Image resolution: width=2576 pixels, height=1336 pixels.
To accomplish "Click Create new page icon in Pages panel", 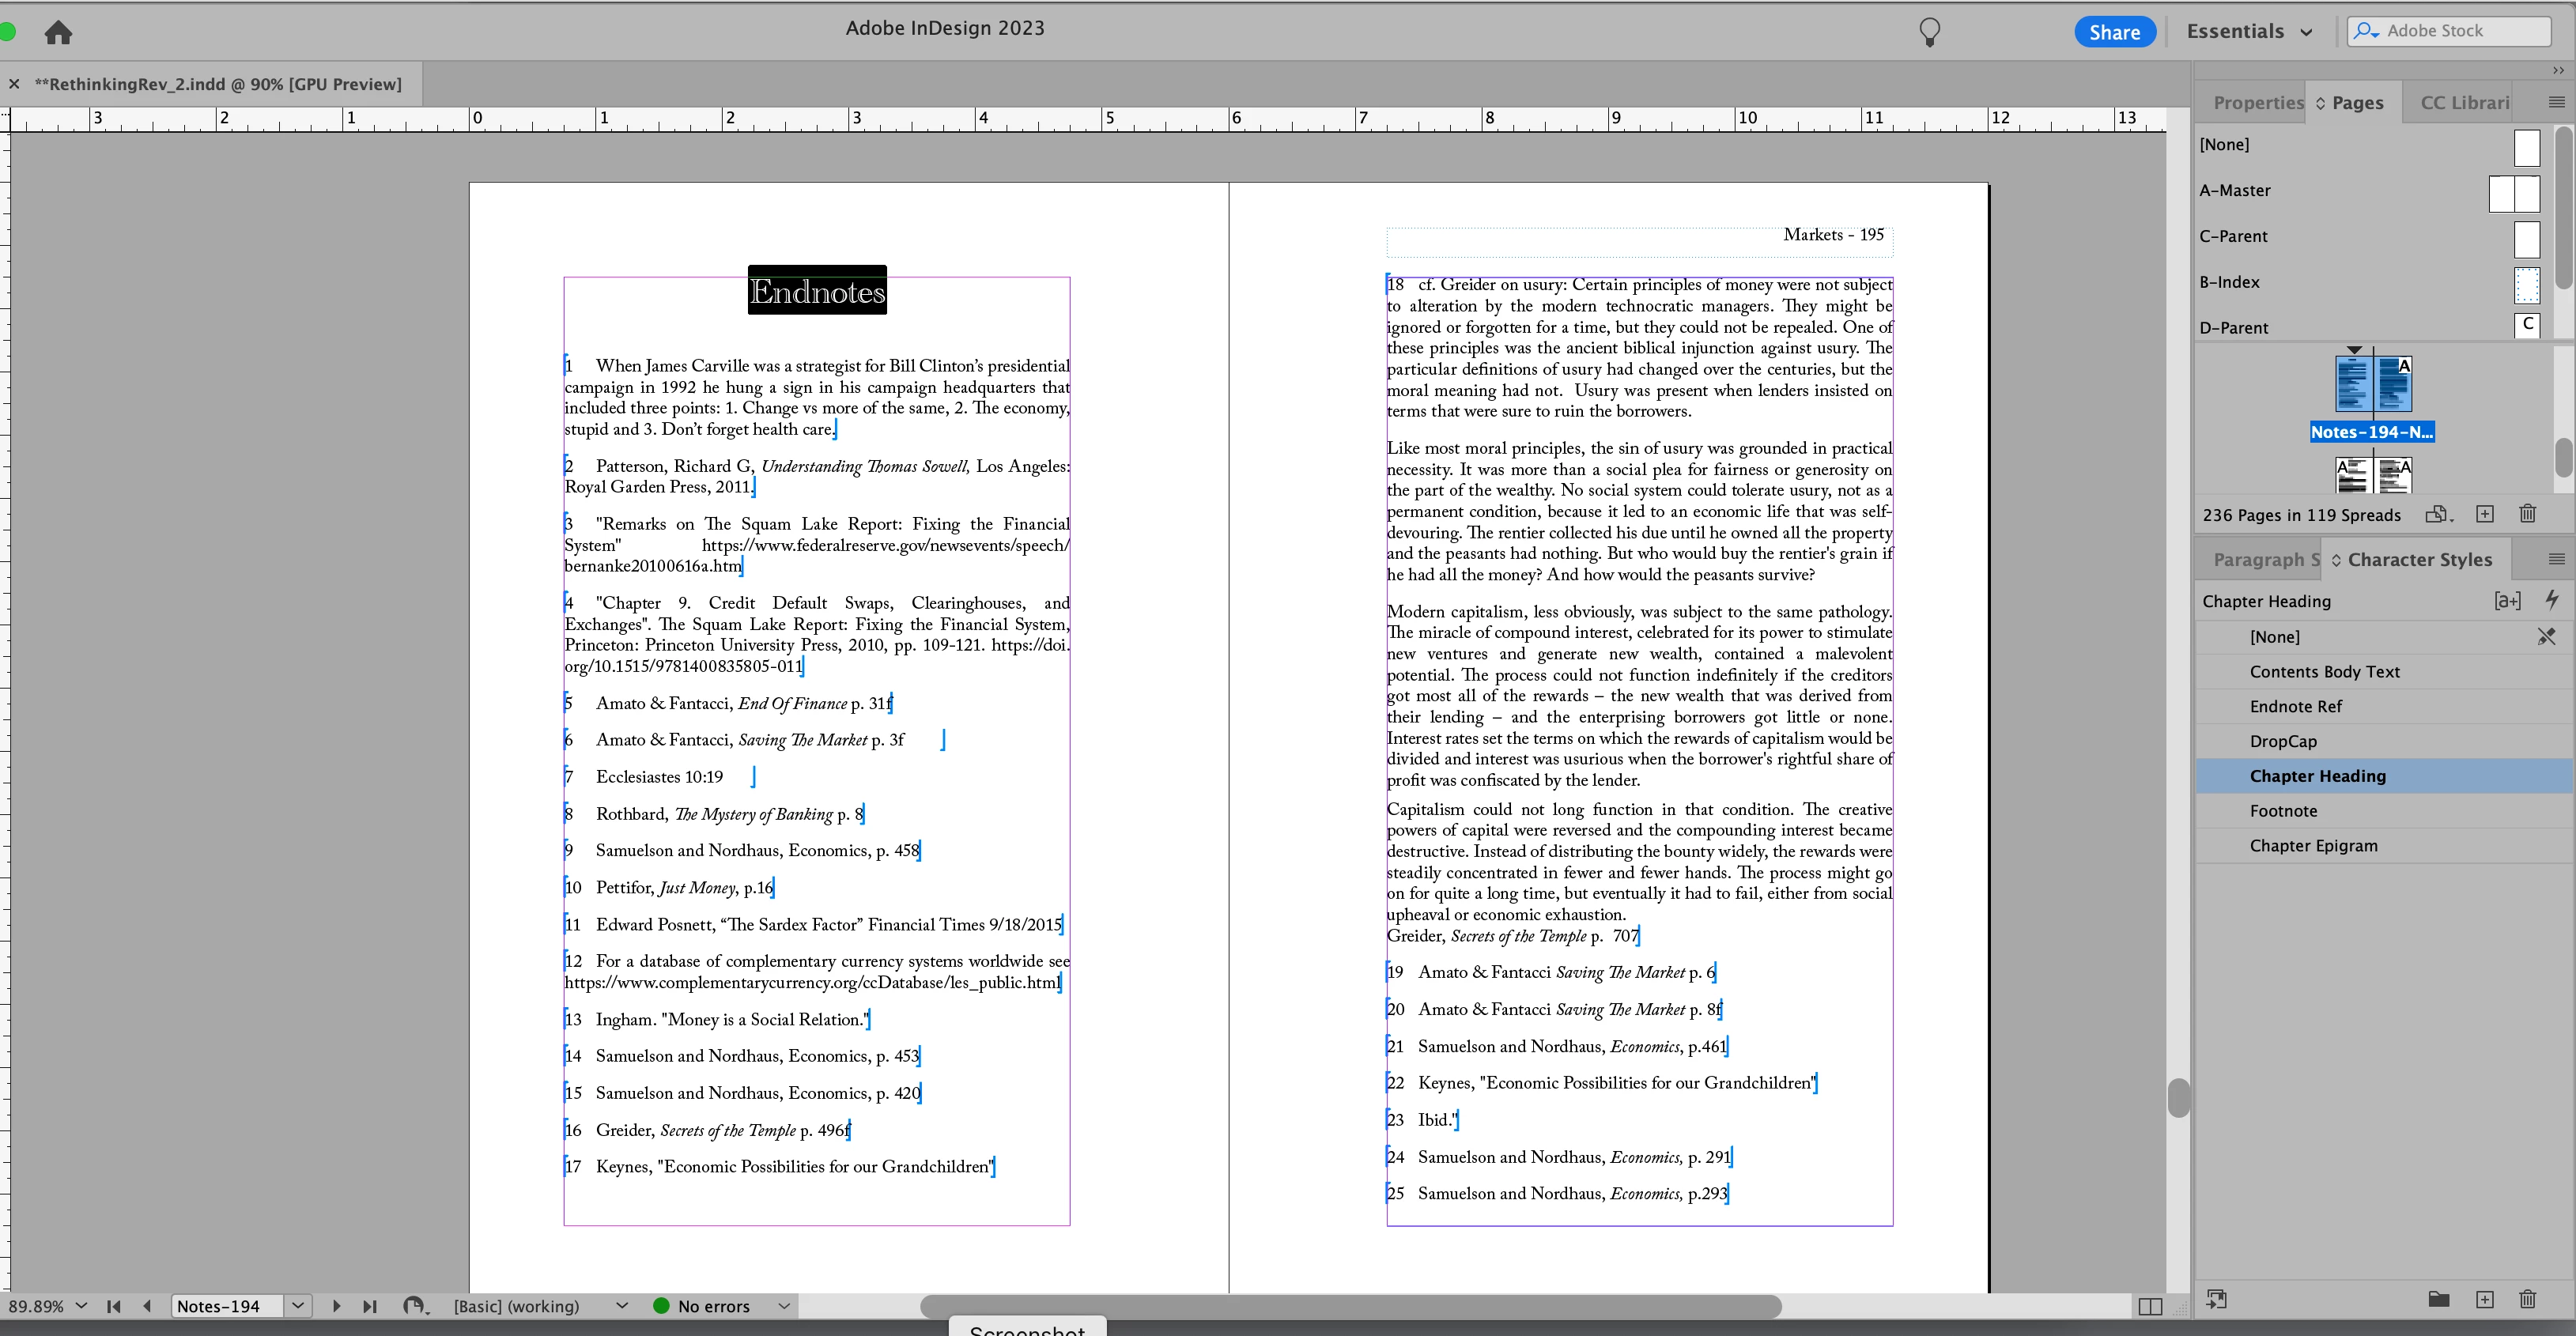I will 2484,514.
